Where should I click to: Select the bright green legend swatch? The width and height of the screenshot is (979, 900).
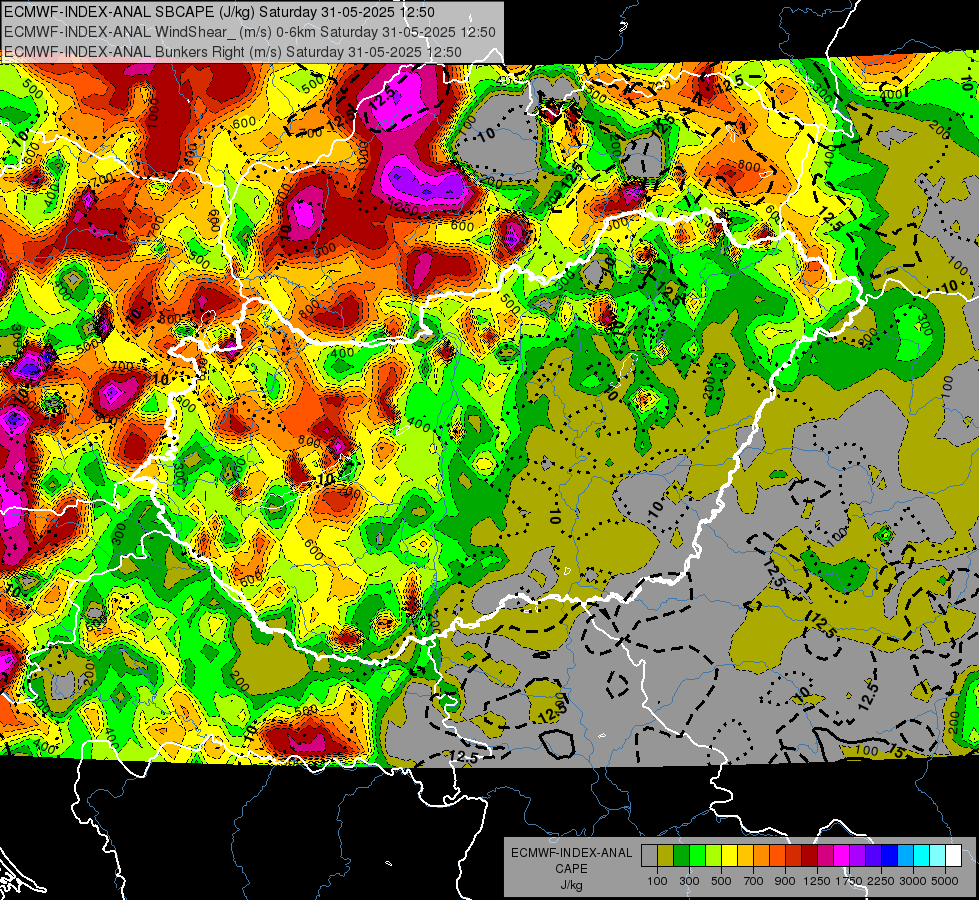697,855
